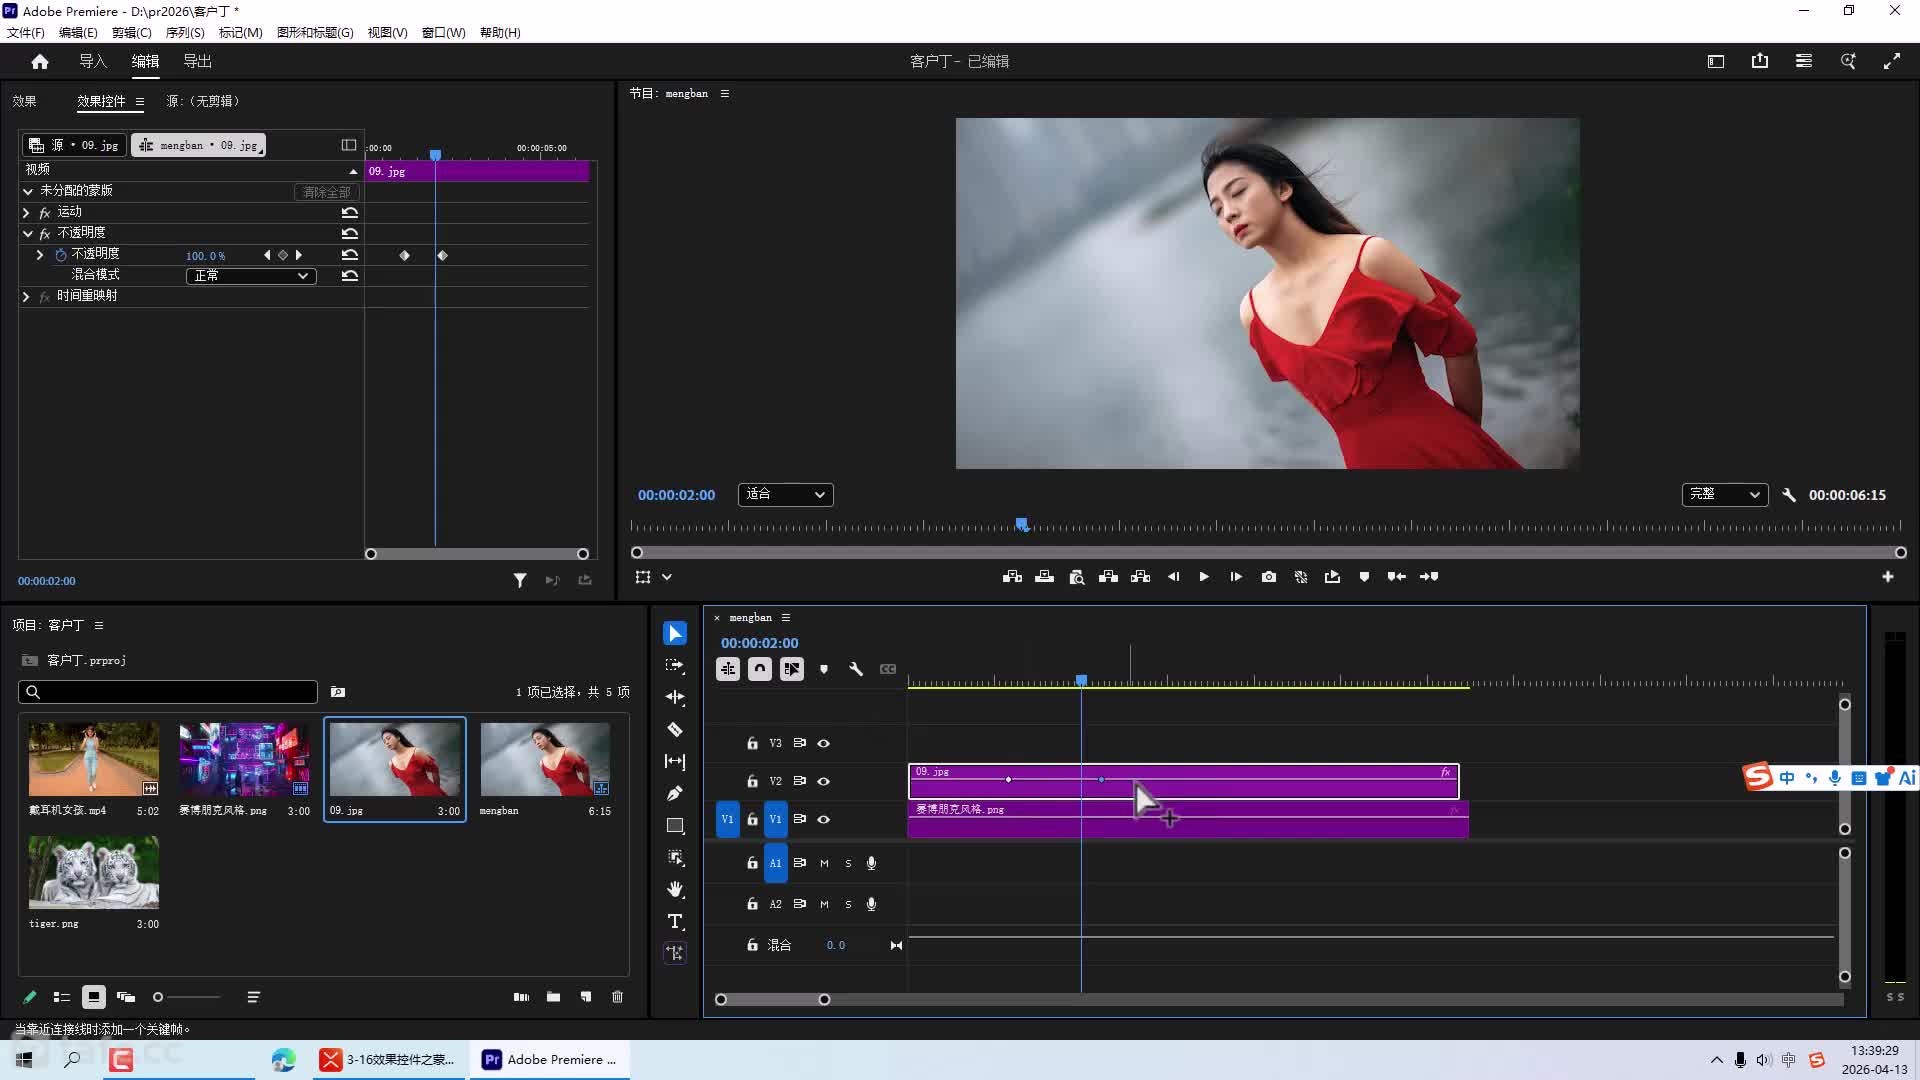The image size is (1920, 1080).
Task: Open the 完整 playback resolution dropdown
Action: [x=1725, y=495]
